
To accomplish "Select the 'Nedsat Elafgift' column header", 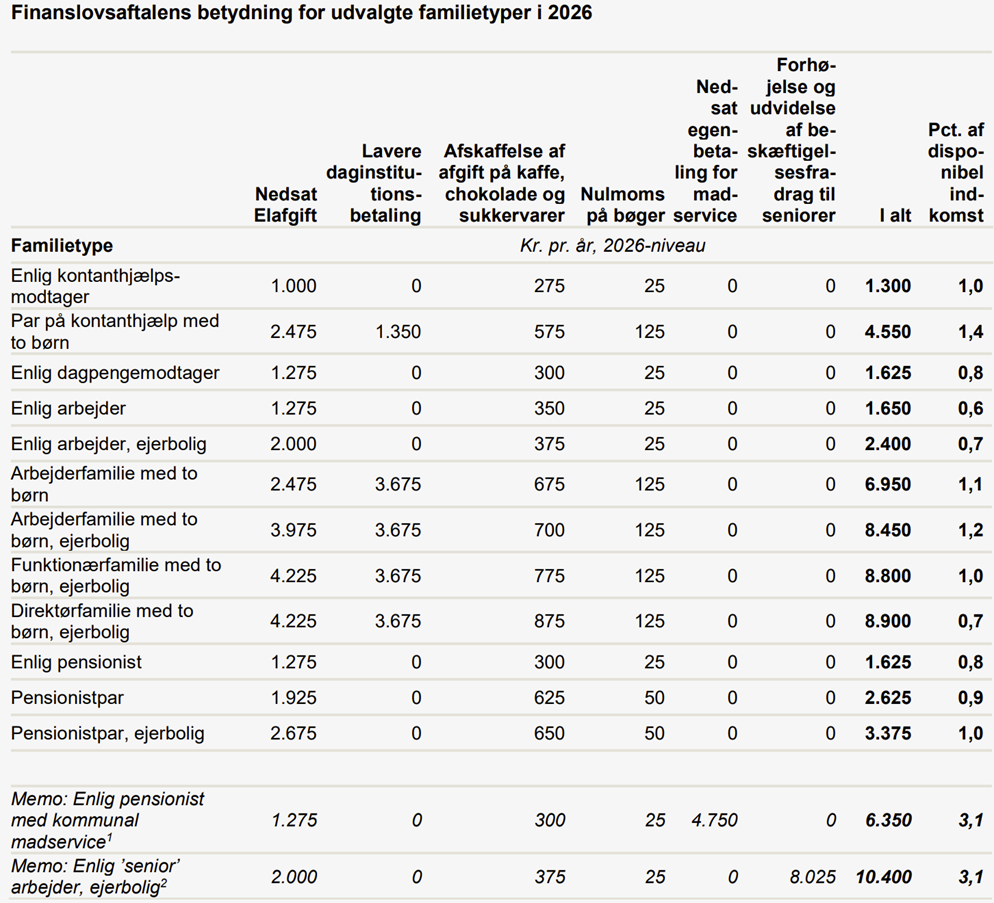I will [x=285, y=205].
